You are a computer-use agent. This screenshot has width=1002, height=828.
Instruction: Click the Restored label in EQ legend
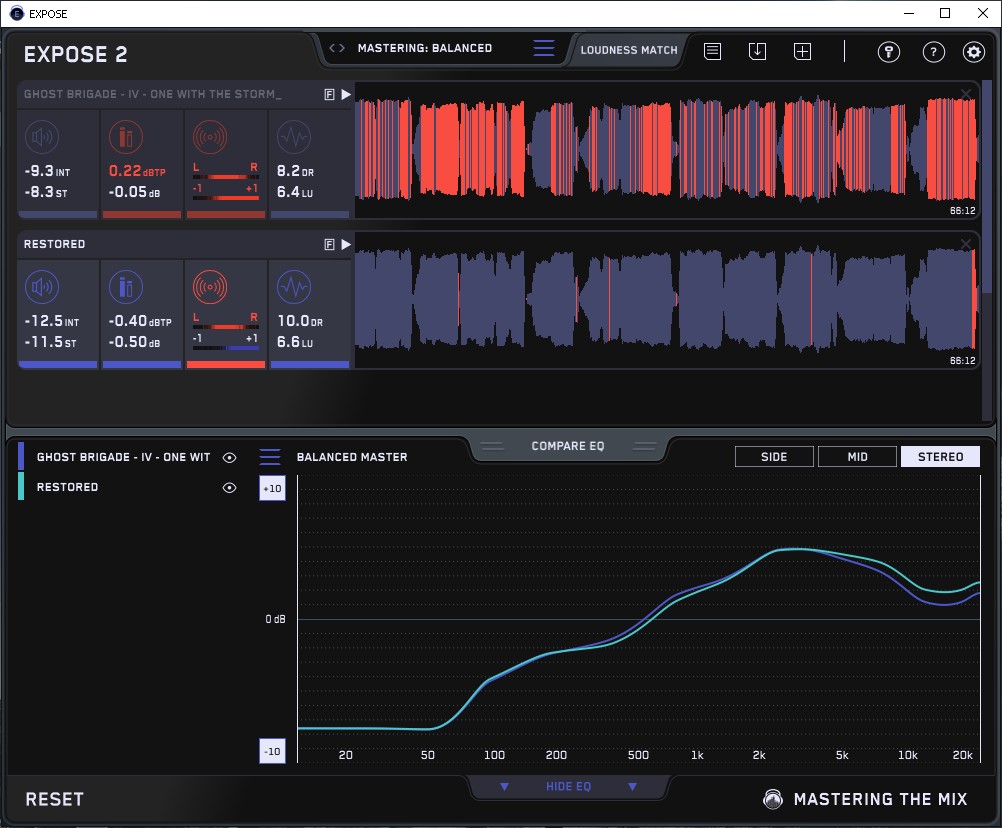67,487
